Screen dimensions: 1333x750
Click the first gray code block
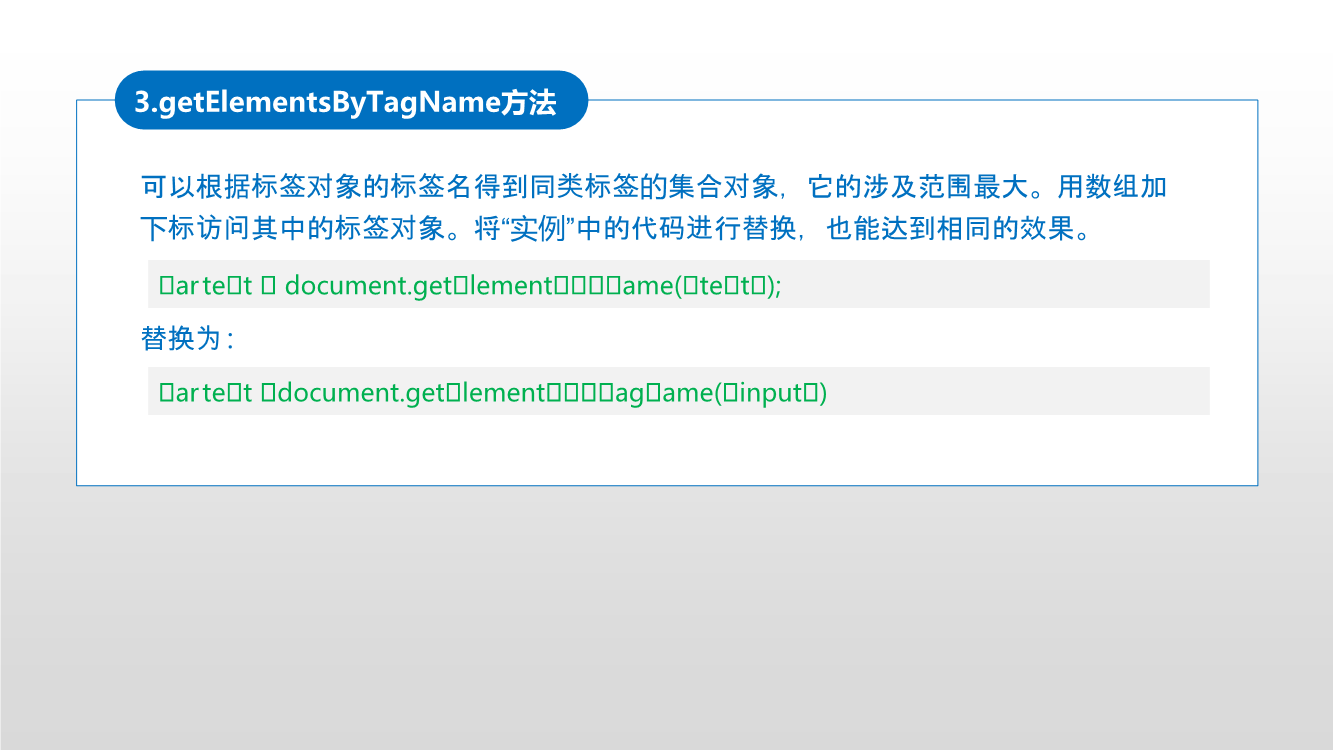click(x=679, y=284)
